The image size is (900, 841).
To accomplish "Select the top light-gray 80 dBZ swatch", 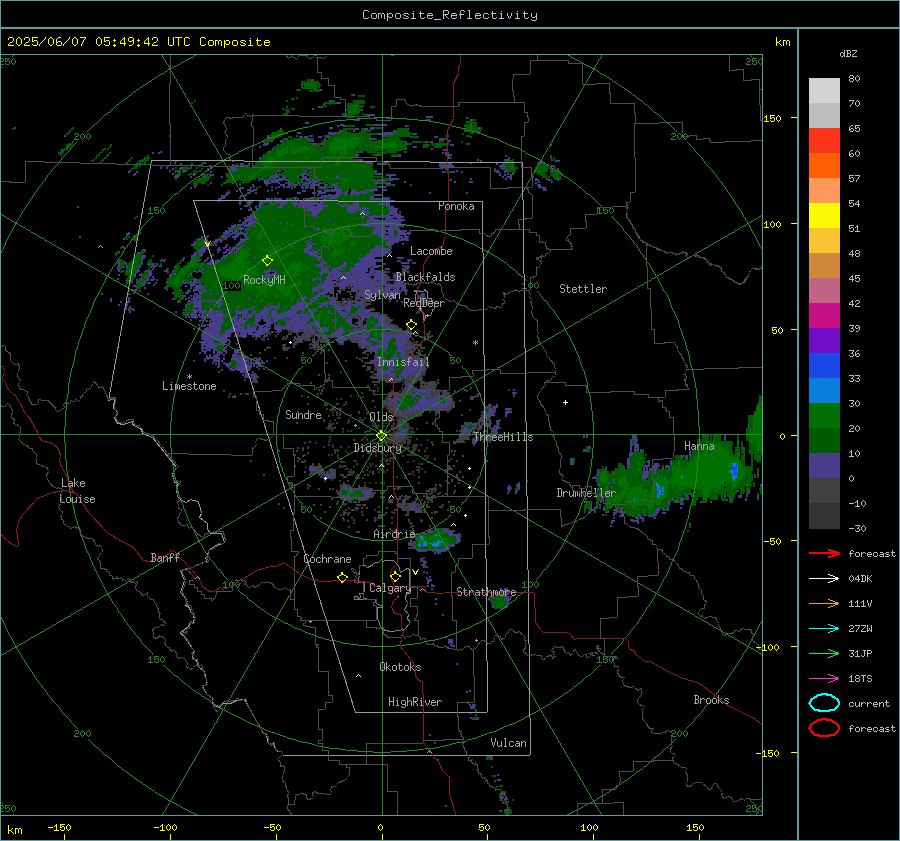I will coord(824,90).
